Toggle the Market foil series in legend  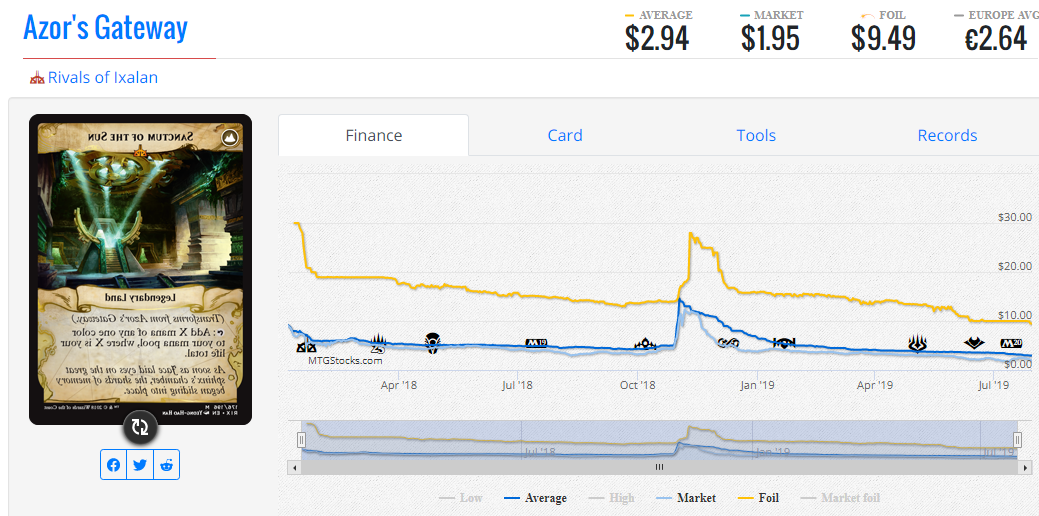coord(842,498)
